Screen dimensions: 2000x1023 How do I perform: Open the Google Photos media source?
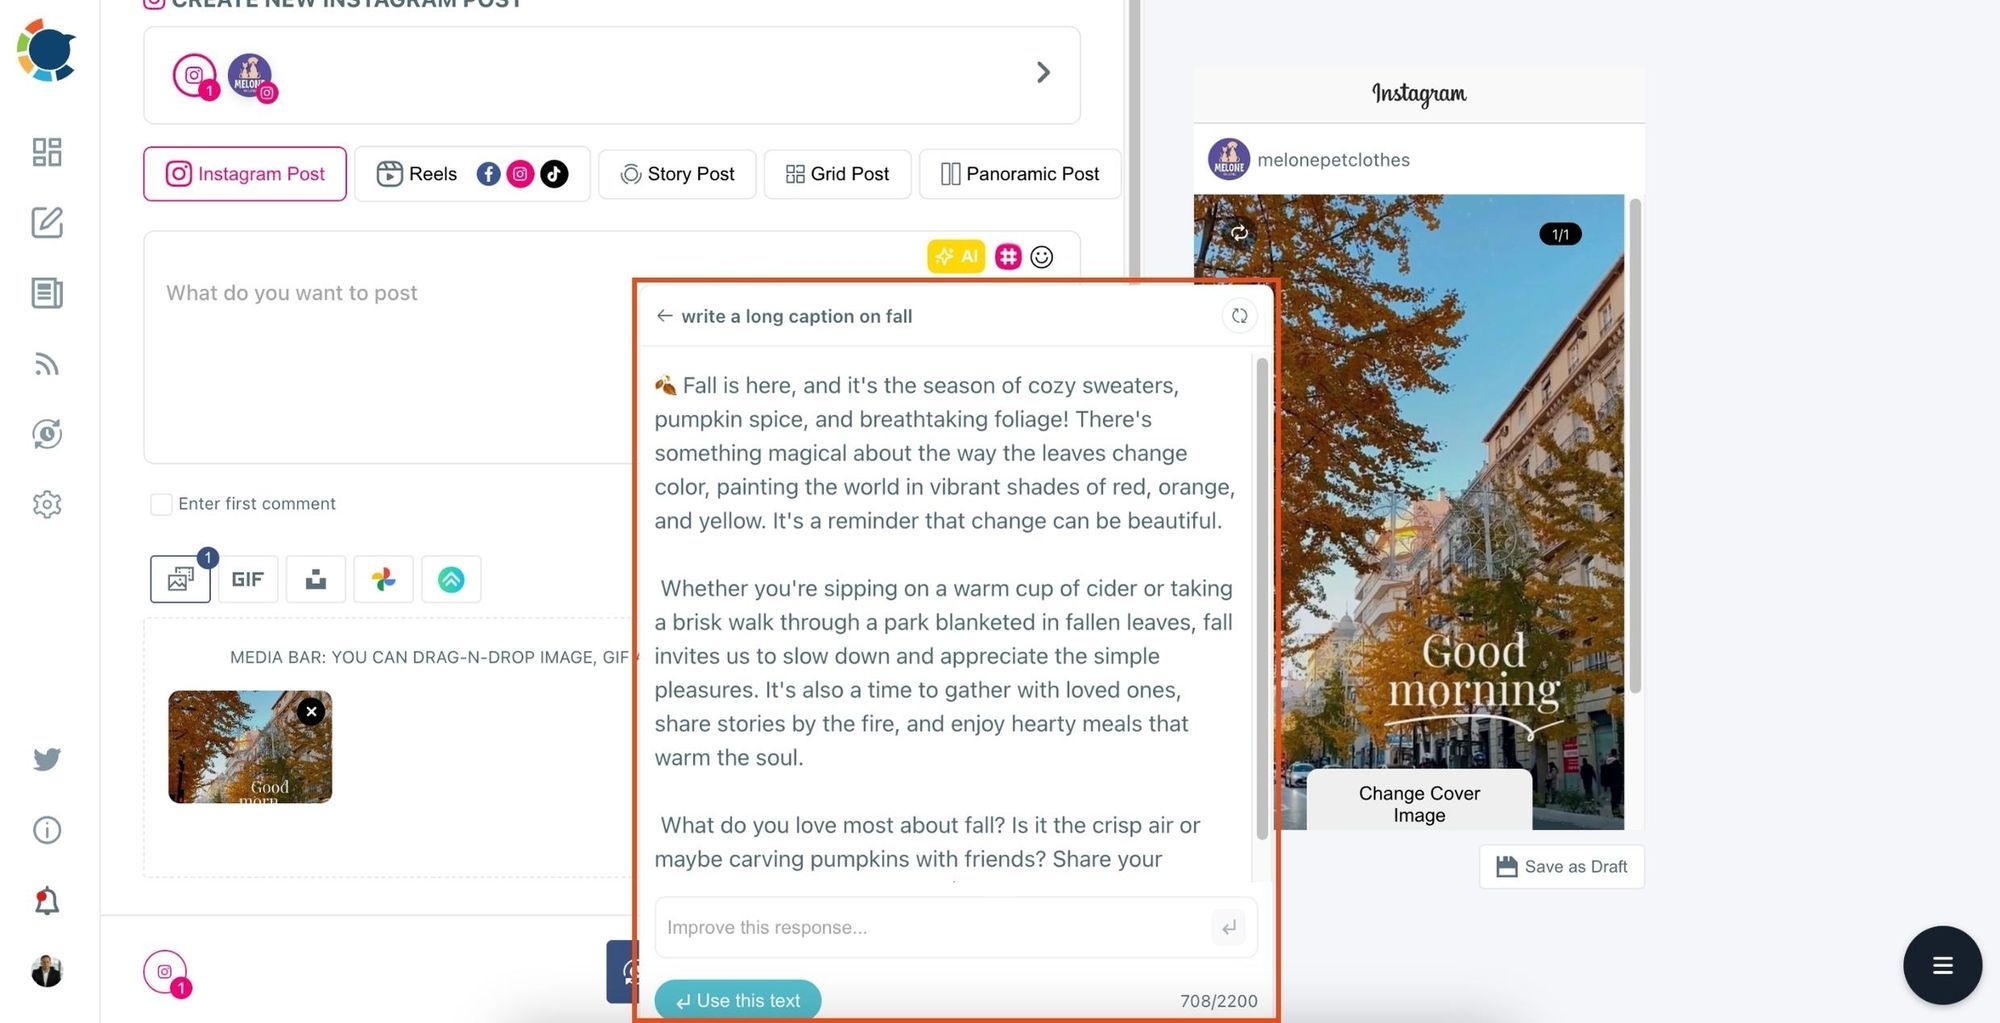coord(383,579)
